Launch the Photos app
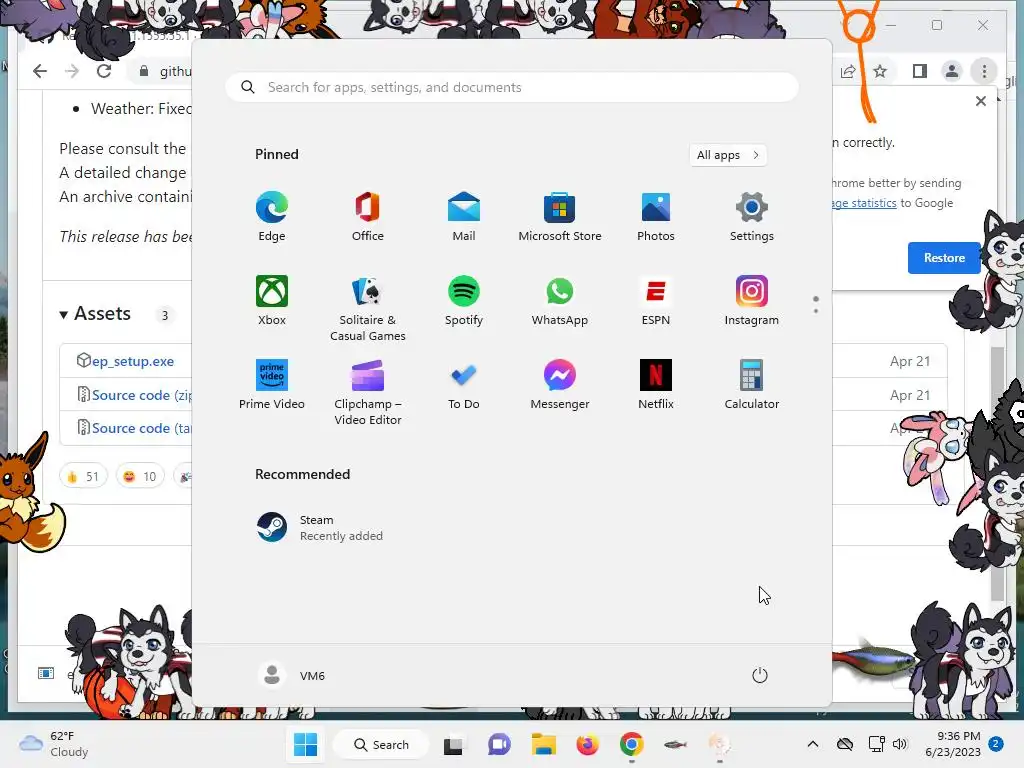 [x=656, y=217]
